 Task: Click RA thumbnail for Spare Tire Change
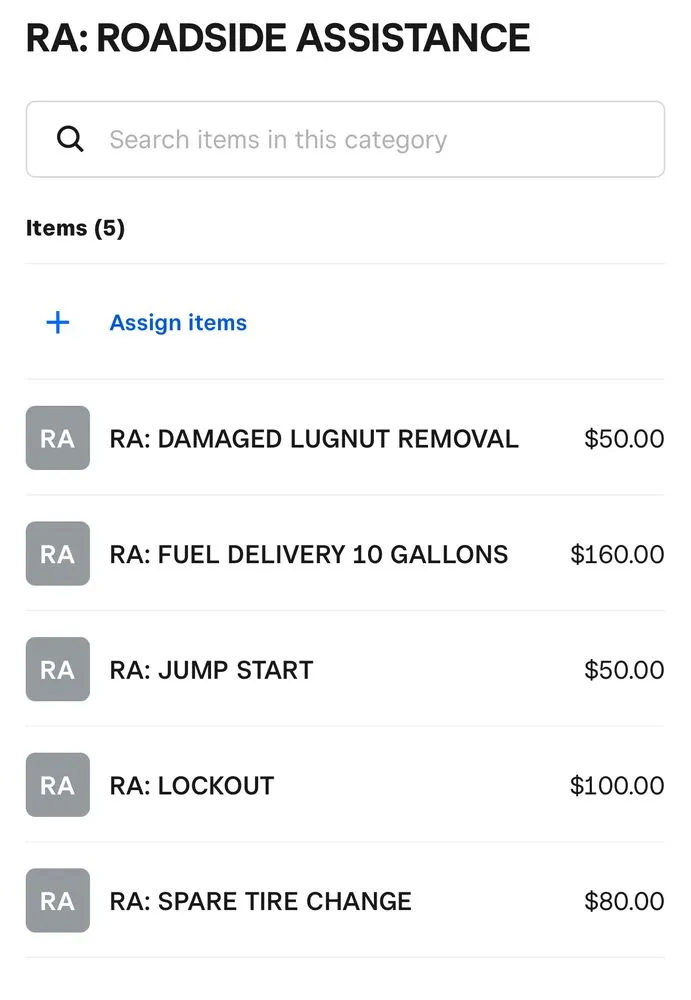[57, 901]
